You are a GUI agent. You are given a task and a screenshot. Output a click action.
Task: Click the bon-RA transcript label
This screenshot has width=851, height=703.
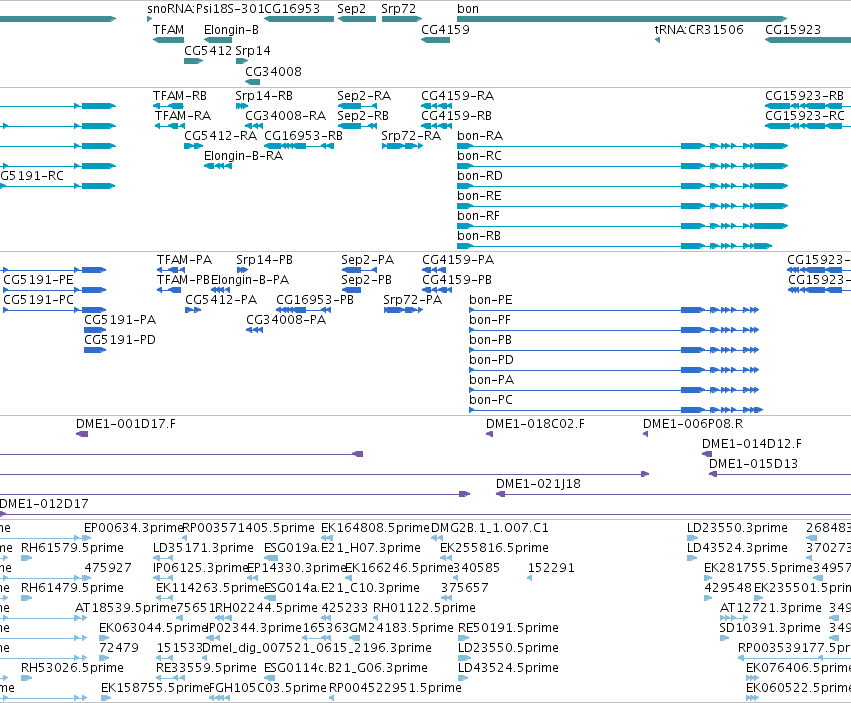click(x=480, y=136)
